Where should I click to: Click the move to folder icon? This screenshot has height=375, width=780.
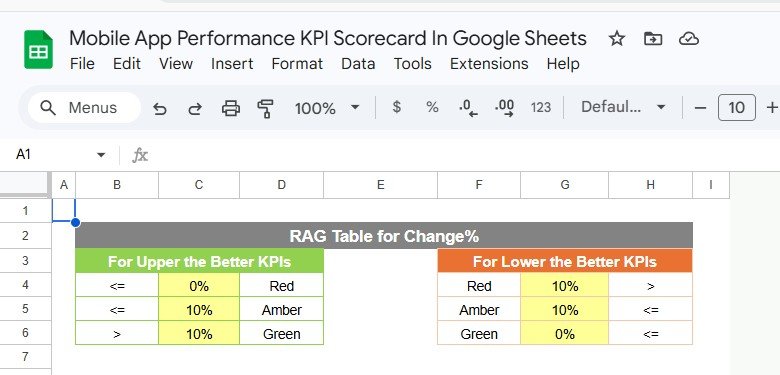pyautogui.click(x=653, y=38)
